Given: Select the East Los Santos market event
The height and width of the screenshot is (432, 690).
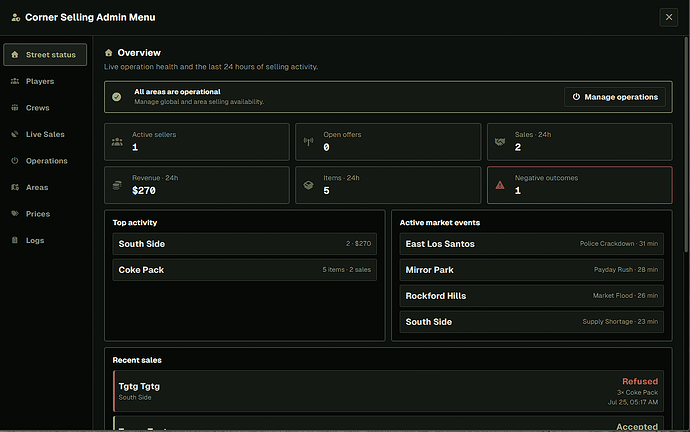Looking at the screenshot, I should (532, 244).
